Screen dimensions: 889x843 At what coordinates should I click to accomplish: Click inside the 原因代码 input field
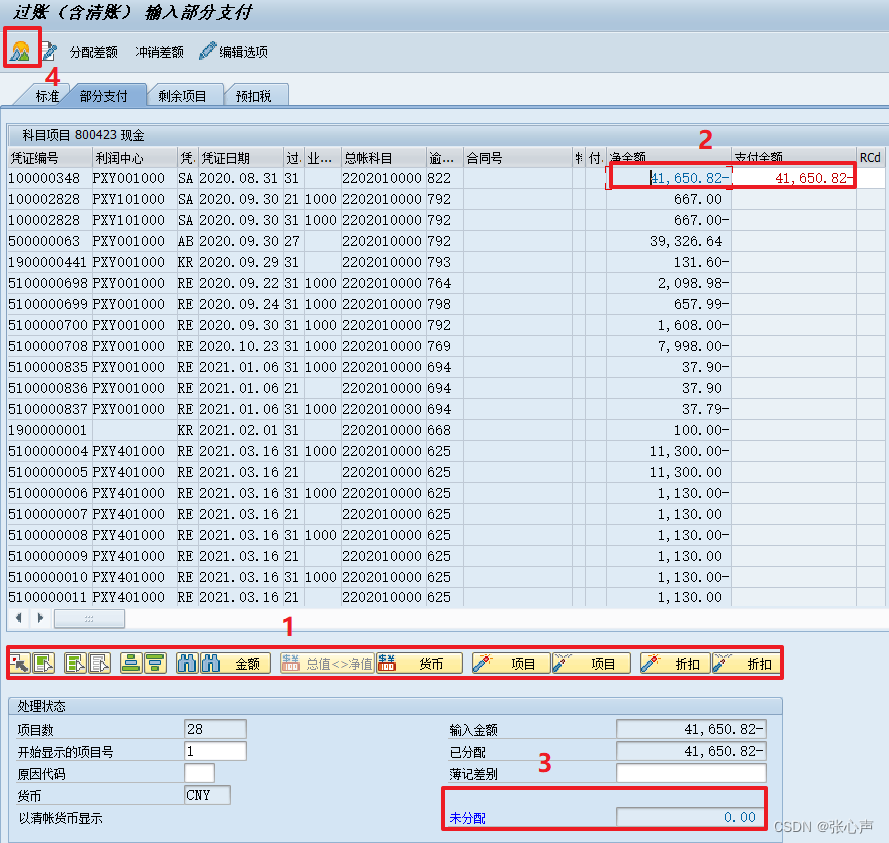click(x=198, y=772)
